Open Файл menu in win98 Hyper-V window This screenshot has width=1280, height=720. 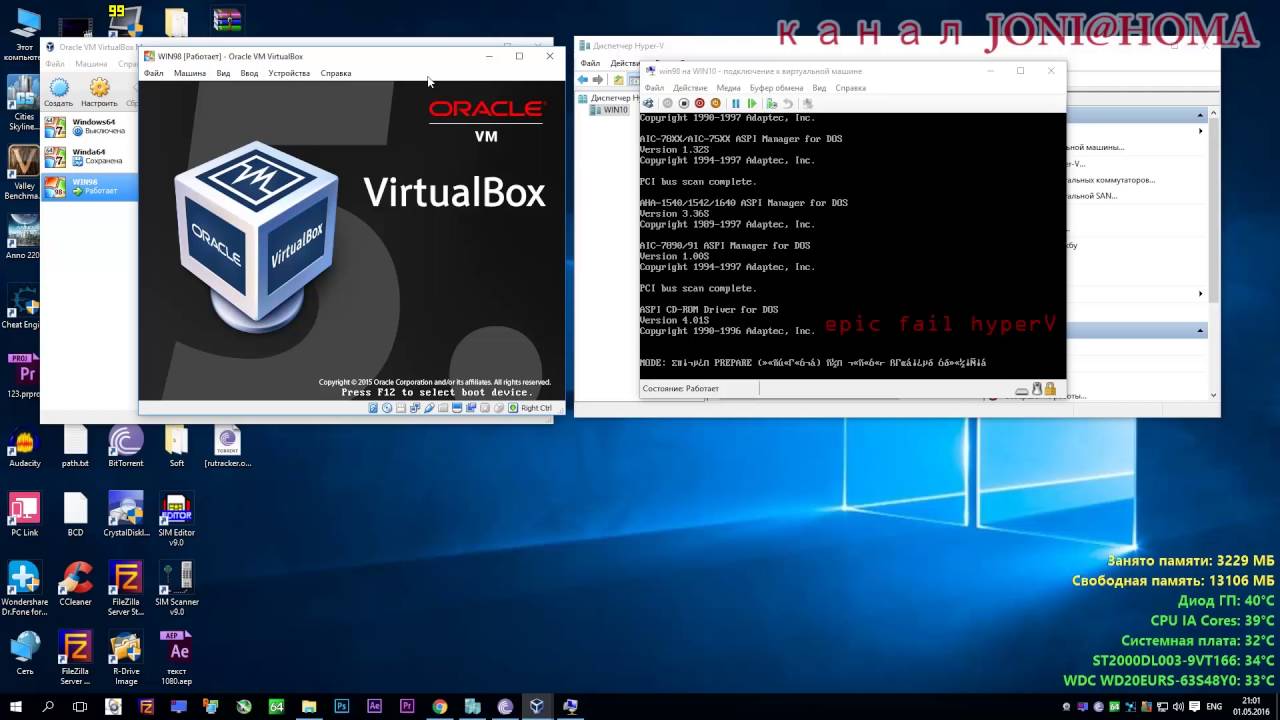point(654,88)
